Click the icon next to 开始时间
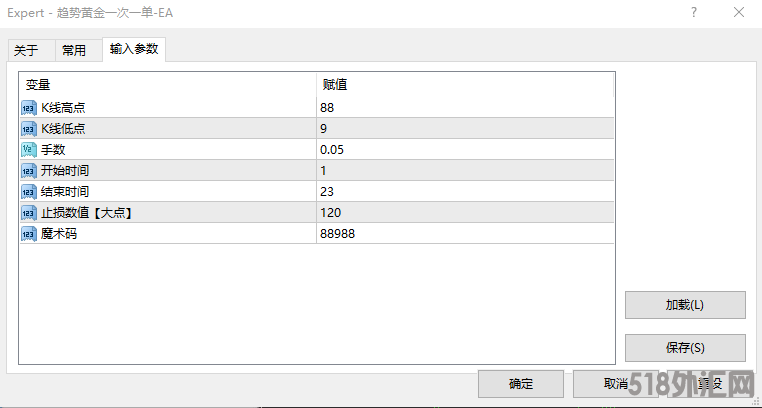This screenshot has height=408, width=762. point(29,170)
